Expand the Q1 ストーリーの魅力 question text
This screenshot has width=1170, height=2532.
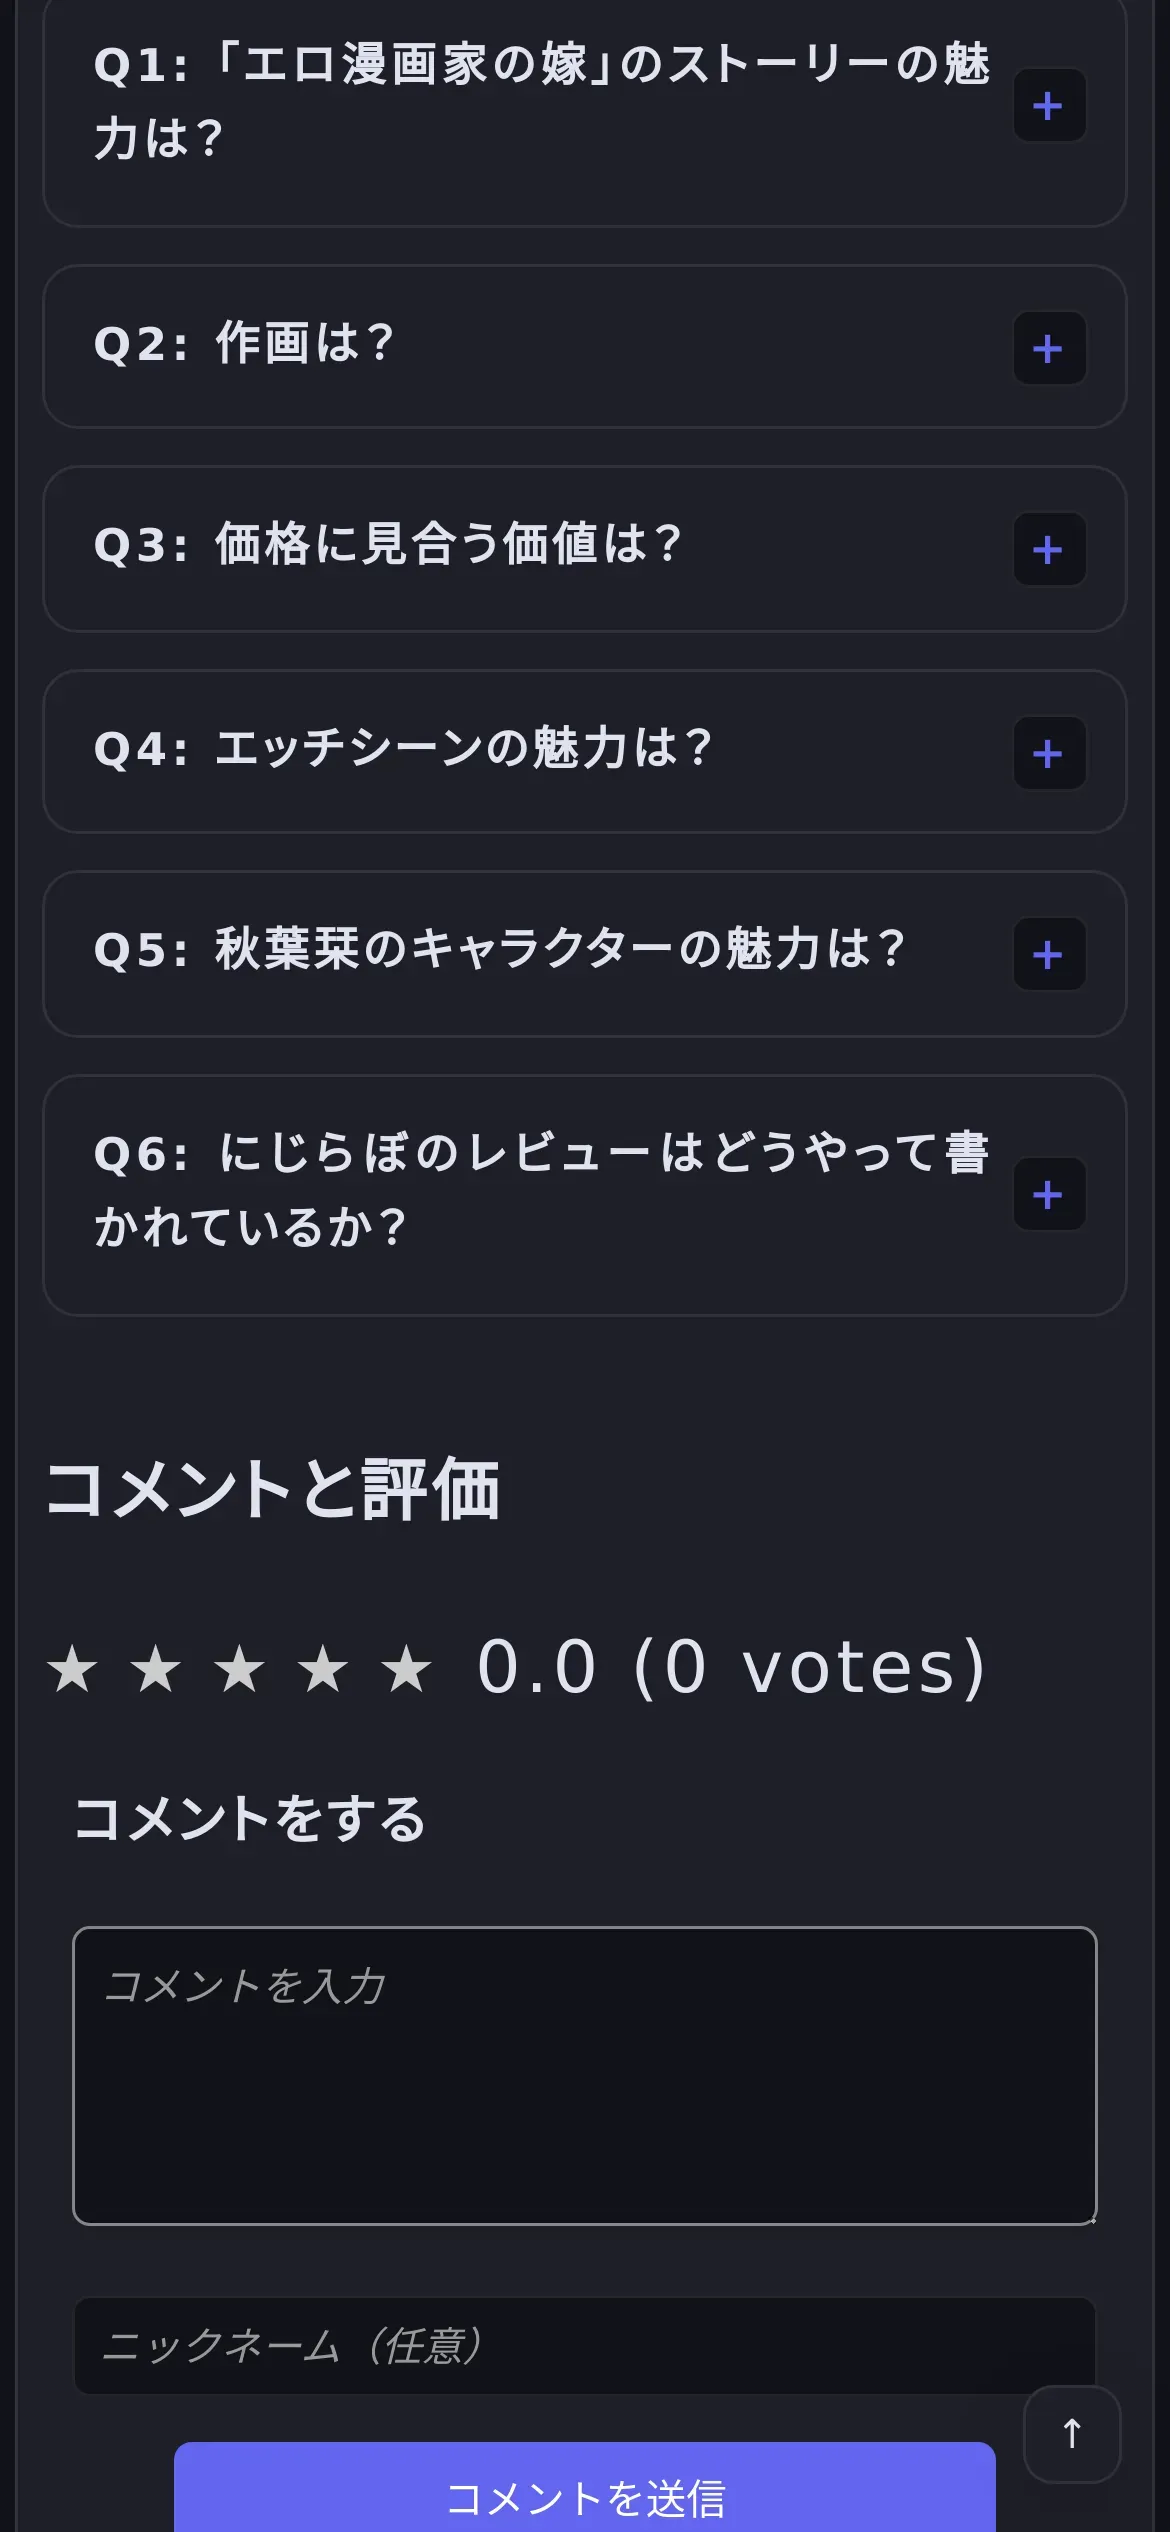(540, 102)
